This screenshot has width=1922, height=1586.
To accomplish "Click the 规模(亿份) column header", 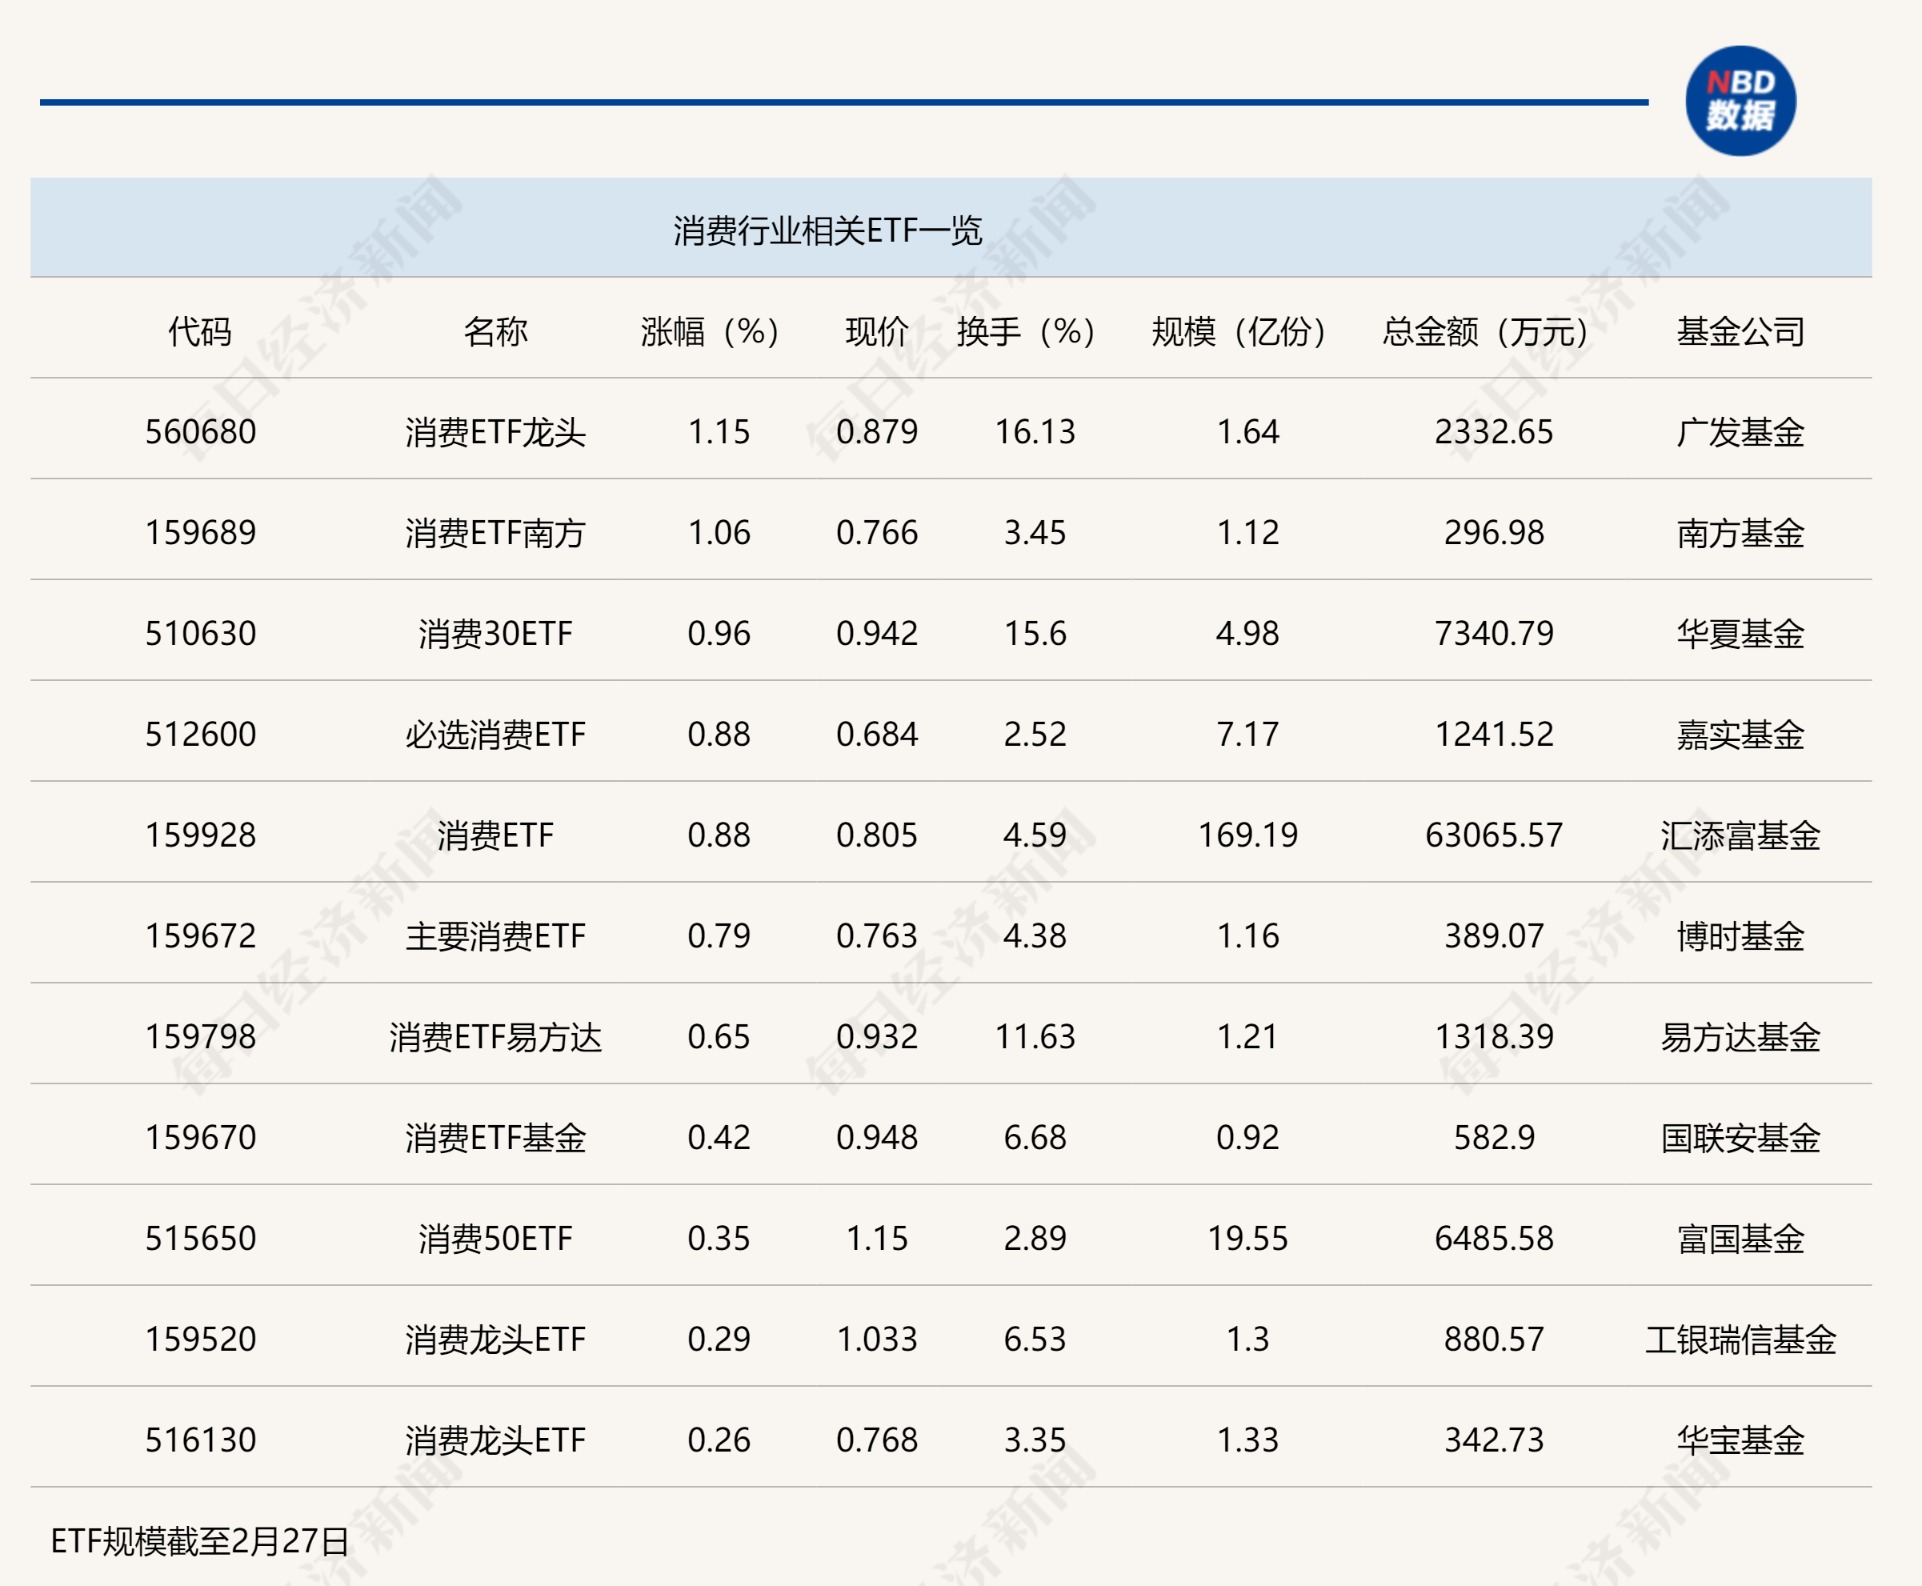I will [1238, 331].
